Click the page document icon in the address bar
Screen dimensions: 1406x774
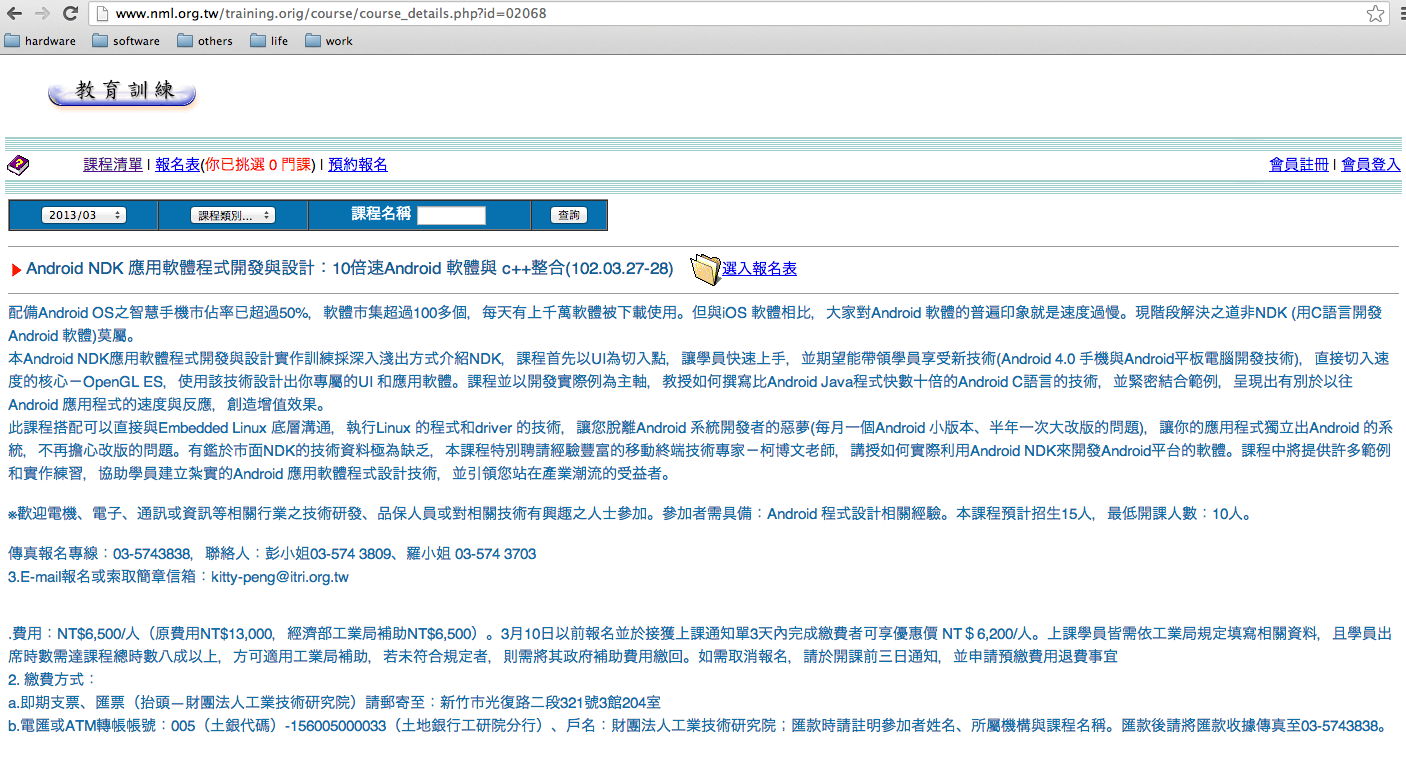click(x=101, y=14)
